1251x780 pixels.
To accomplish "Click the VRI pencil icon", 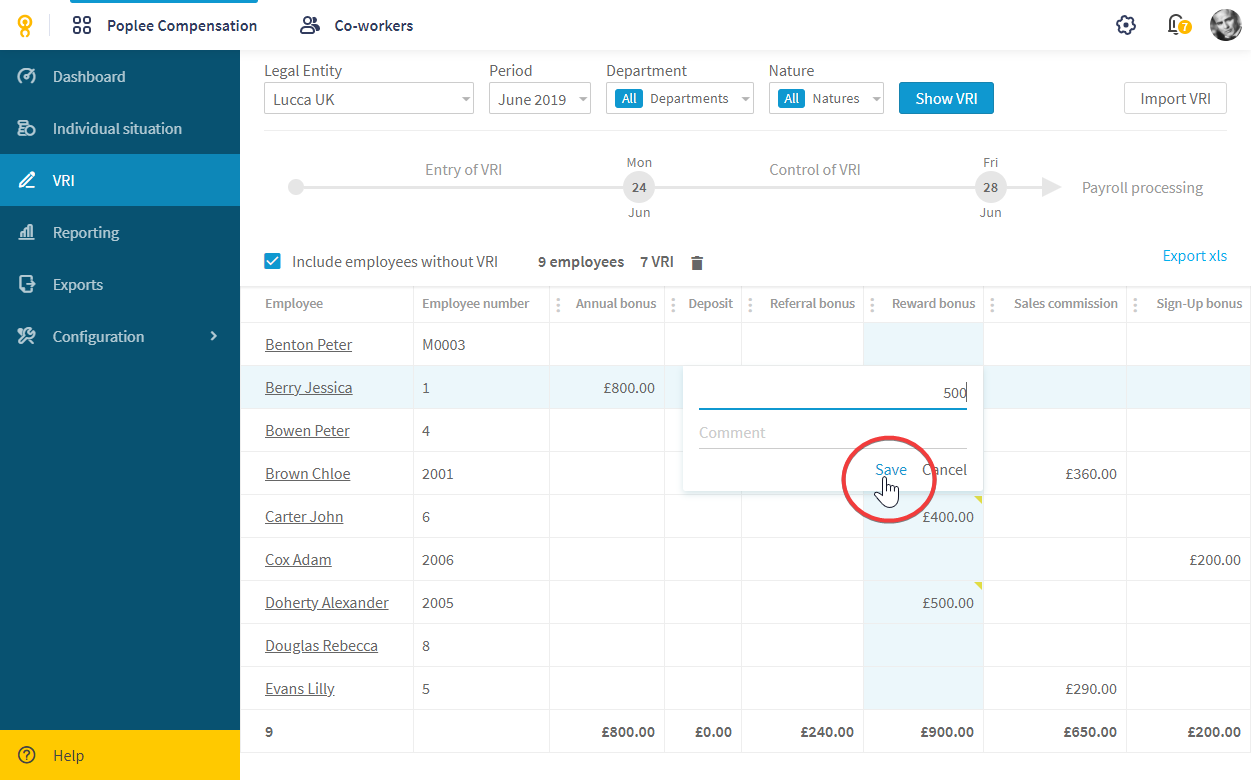I will [x=27, y=180].
